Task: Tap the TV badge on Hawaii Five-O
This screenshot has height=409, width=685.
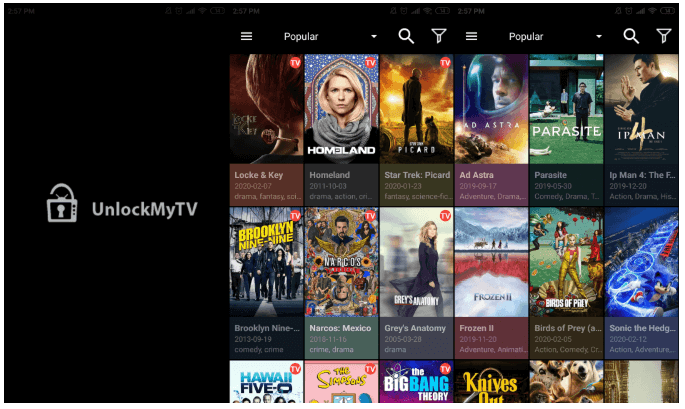Action: pyautogui.click(x=295, y=369)
